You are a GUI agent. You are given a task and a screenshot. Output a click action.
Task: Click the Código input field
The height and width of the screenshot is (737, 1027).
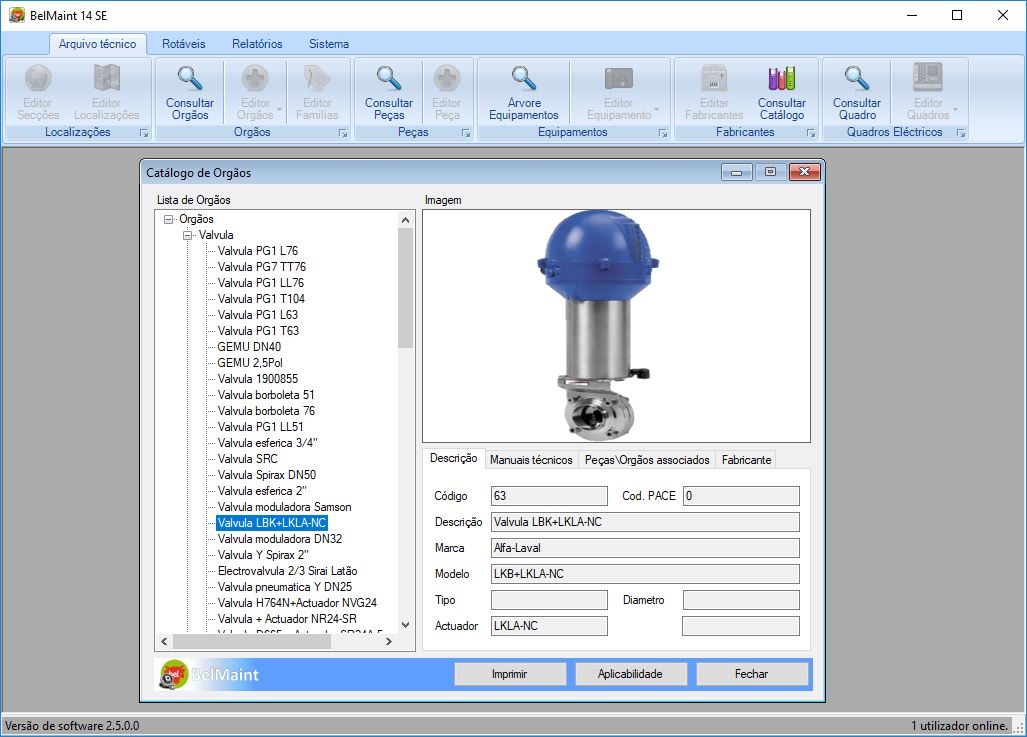[549, 496]
